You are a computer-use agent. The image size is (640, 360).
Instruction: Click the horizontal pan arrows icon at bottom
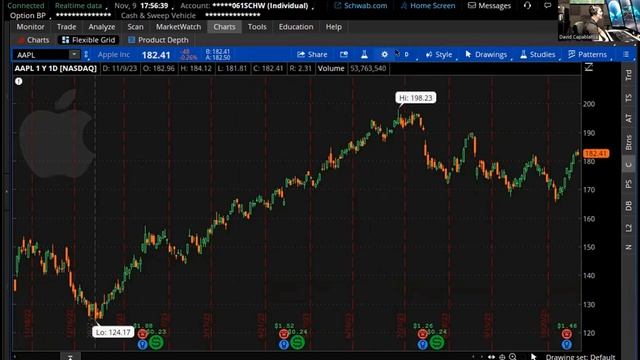click(x=491, y=357)
